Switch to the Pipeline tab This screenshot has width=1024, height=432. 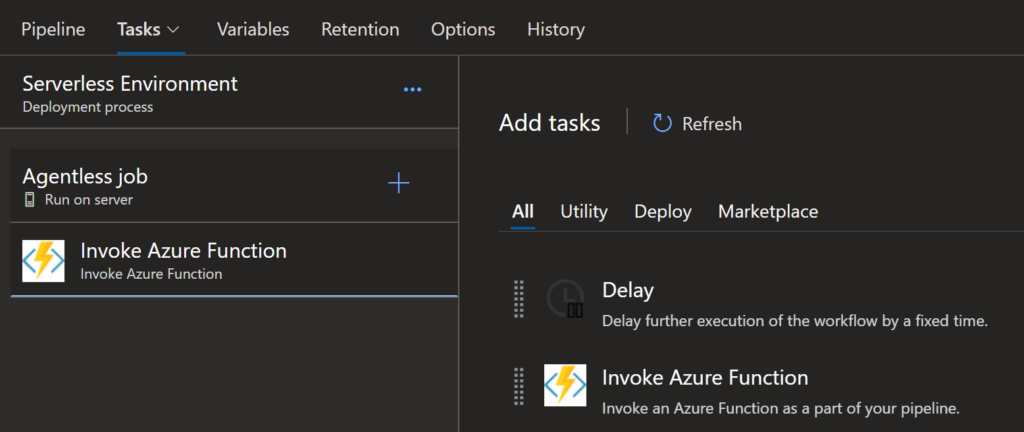point(53,30)
